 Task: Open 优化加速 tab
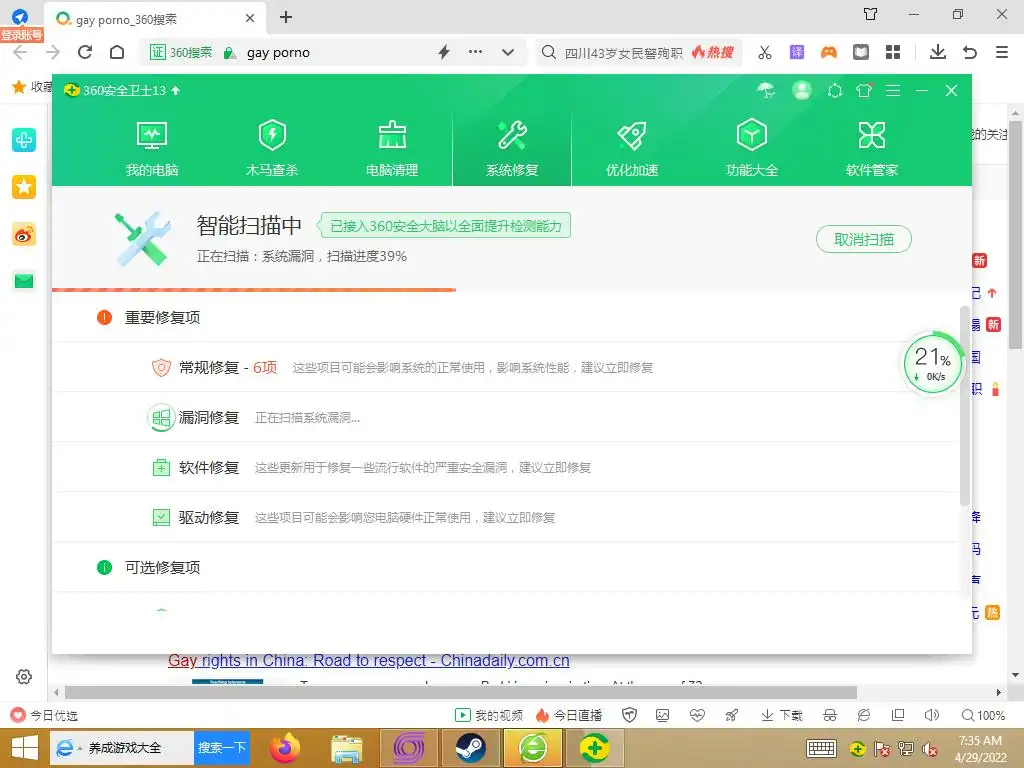point(632,149)
